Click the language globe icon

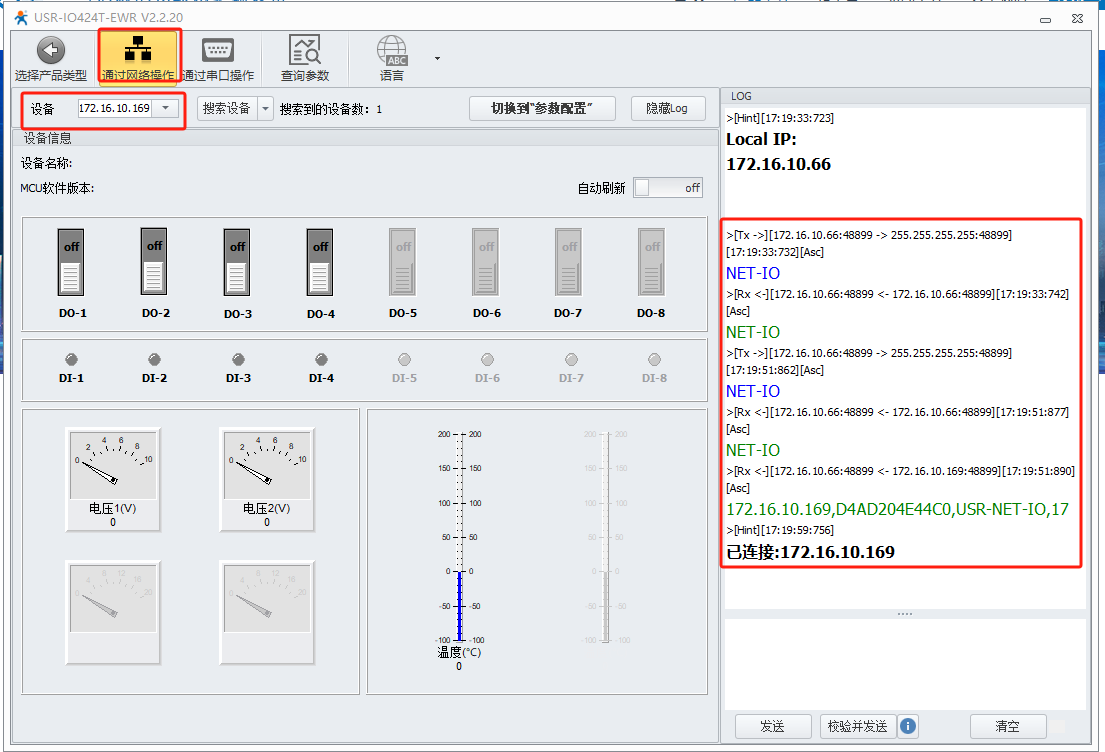tap(391, 52)
